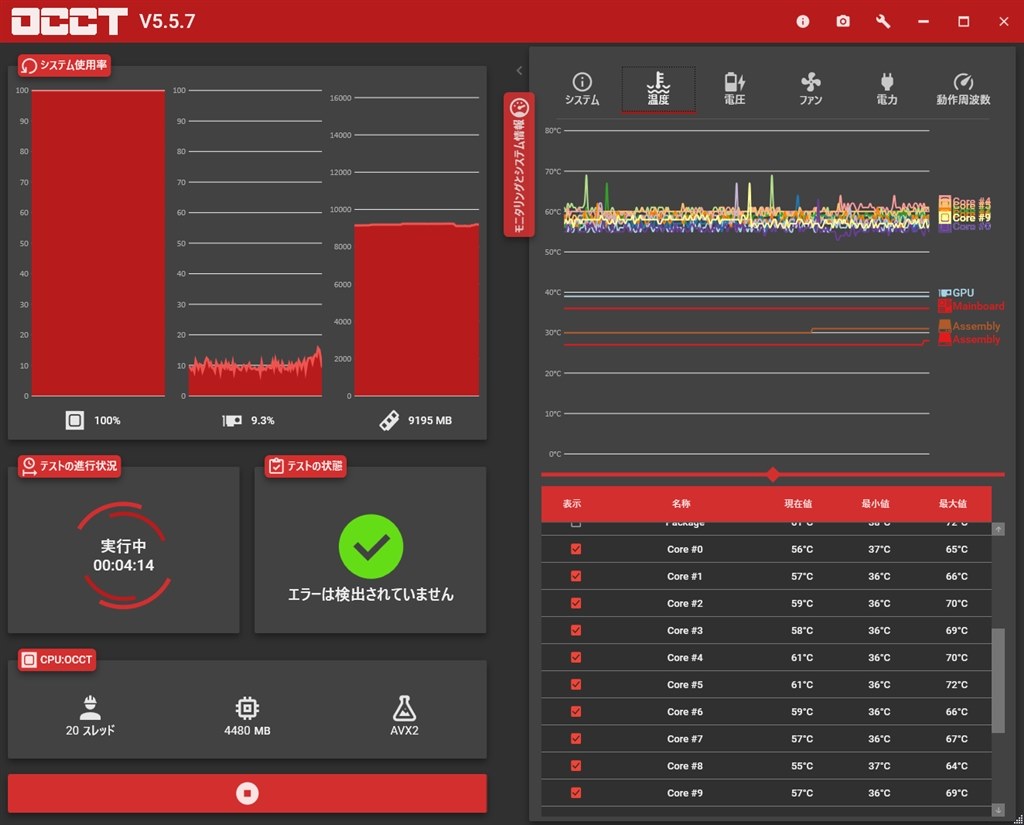The height and width of the screenshot is (825, 1024).
Task: Uncheck the Core #3 display checkbox
Action: tap(575, 630)
